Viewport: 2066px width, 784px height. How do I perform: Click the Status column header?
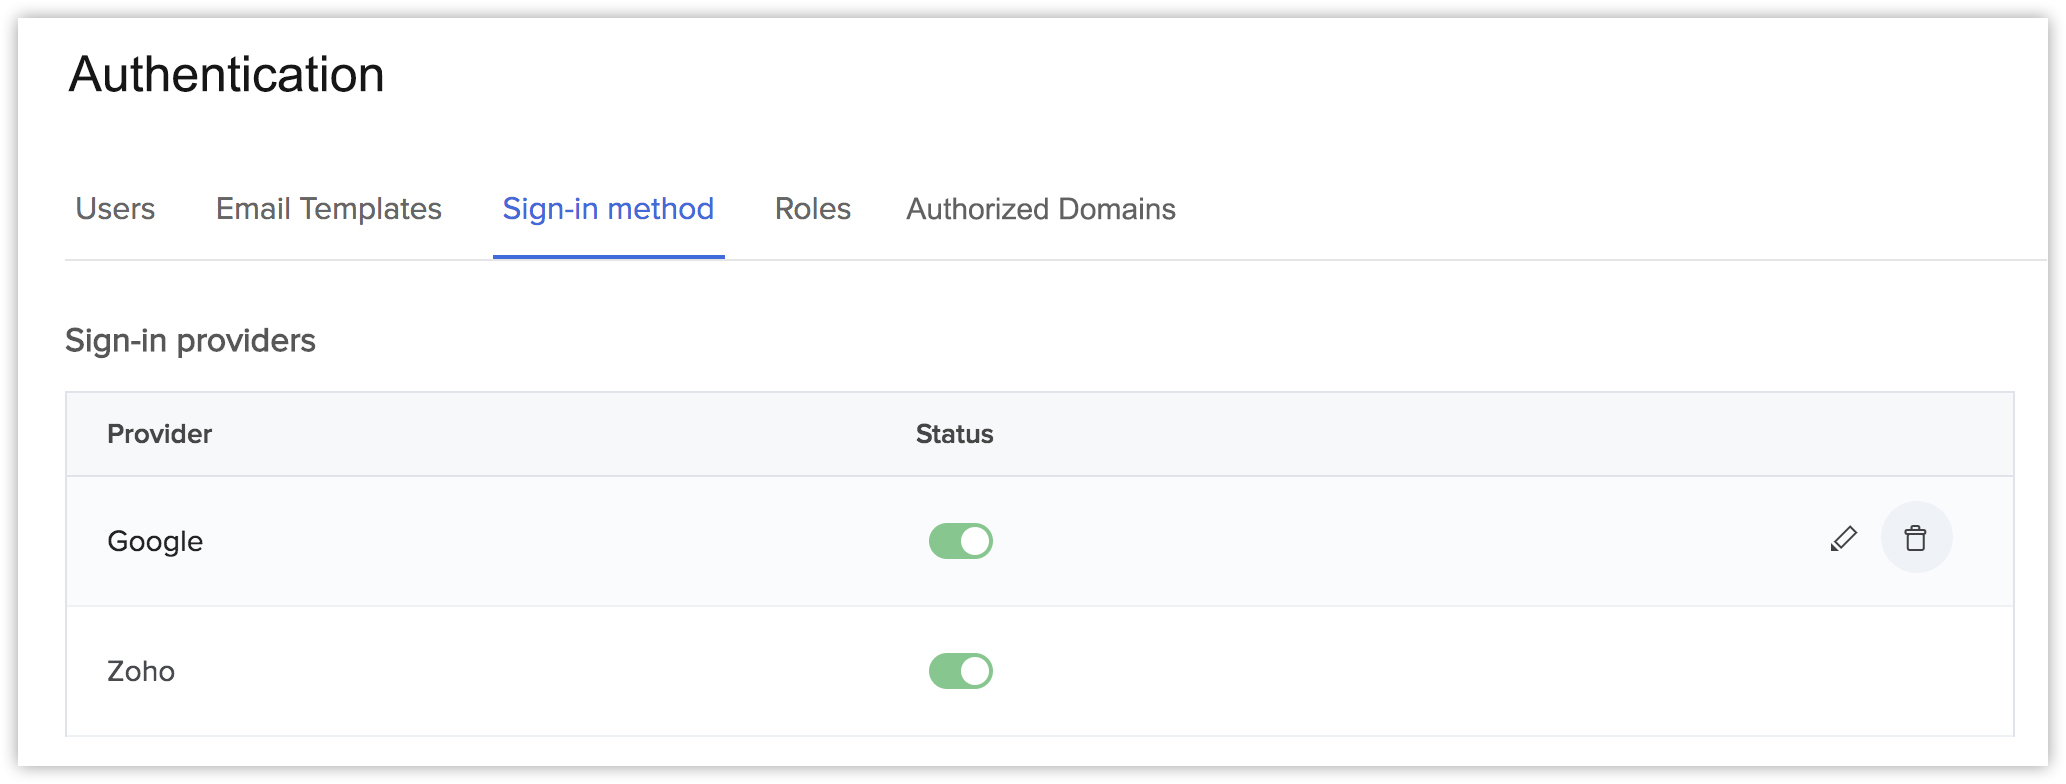click(x=954, y=434)
